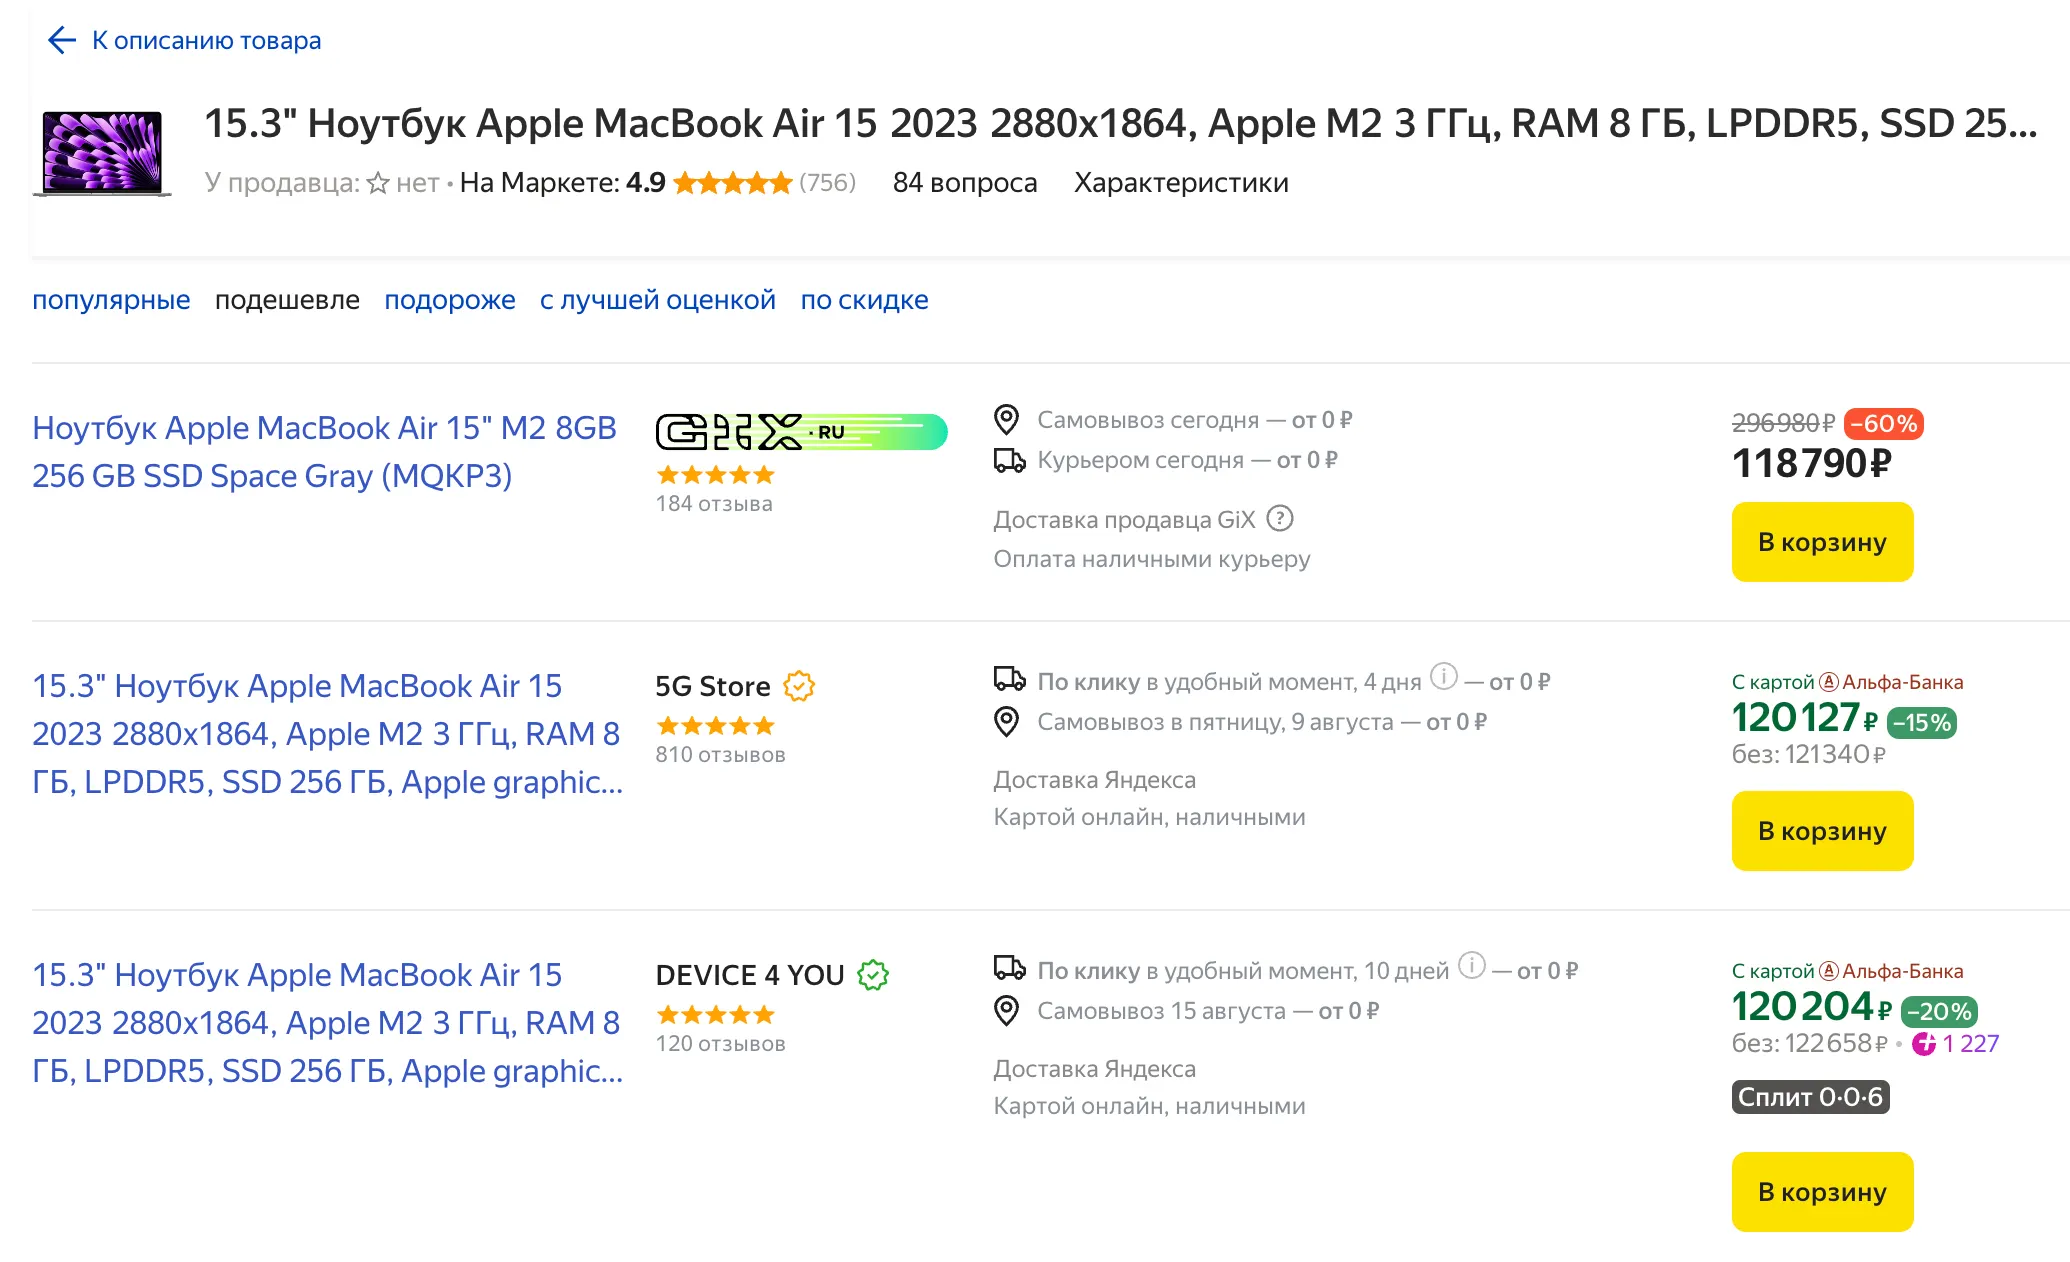Click the DEVICE 4 YOU green verified badge
2070x1262 pixels.
click(873, 975)
